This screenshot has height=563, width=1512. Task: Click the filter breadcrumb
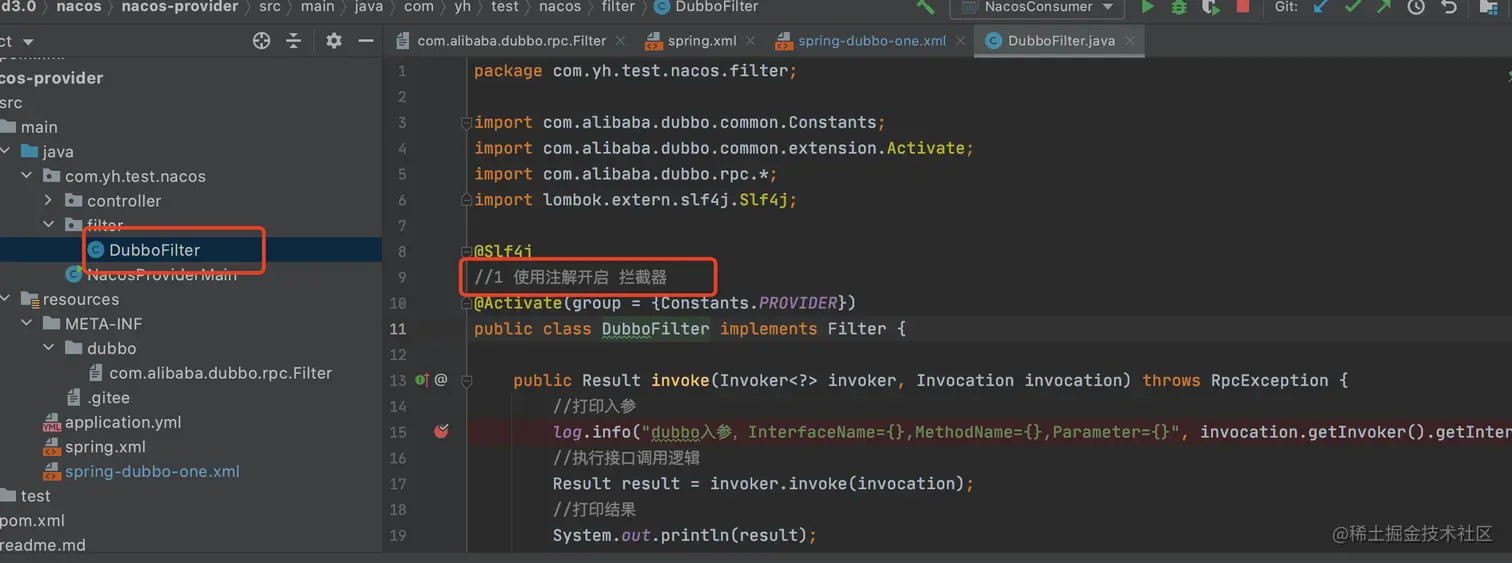618,6
